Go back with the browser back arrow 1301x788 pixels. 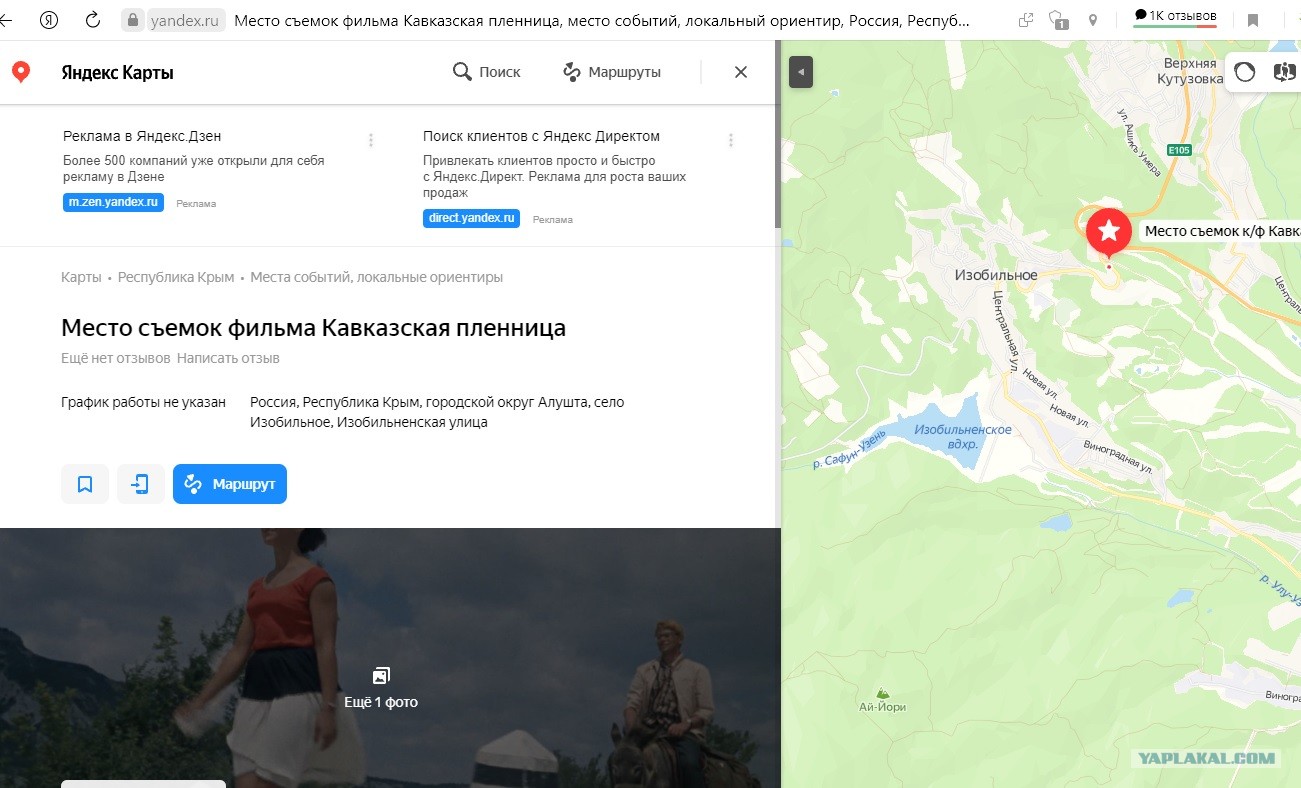pyautogui.click(x=5, y=20)
